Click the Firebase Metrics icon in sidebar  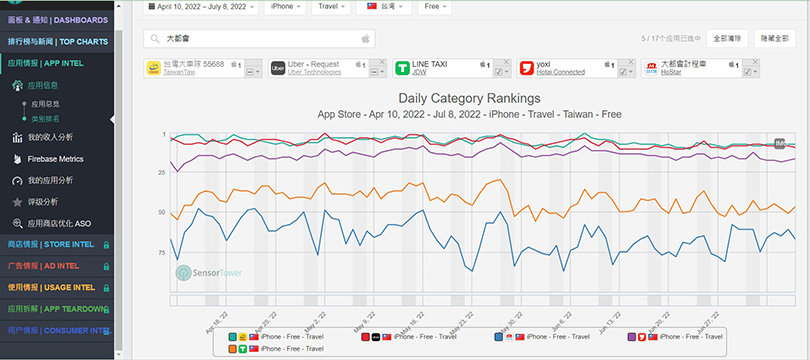[17, 159]
